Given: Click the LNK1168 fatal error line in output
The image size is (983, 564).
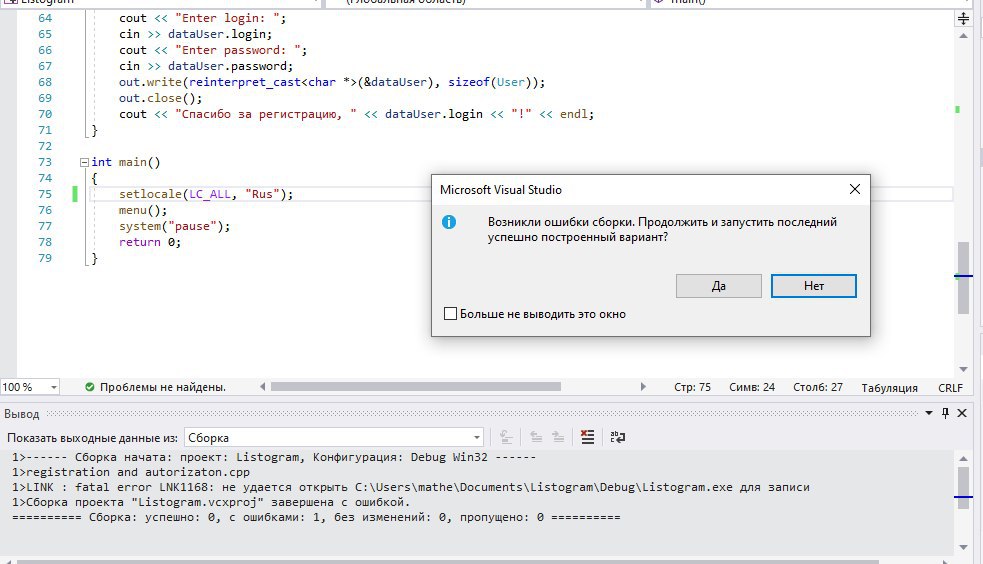Looking at the screenshot, I should (411, 487).
